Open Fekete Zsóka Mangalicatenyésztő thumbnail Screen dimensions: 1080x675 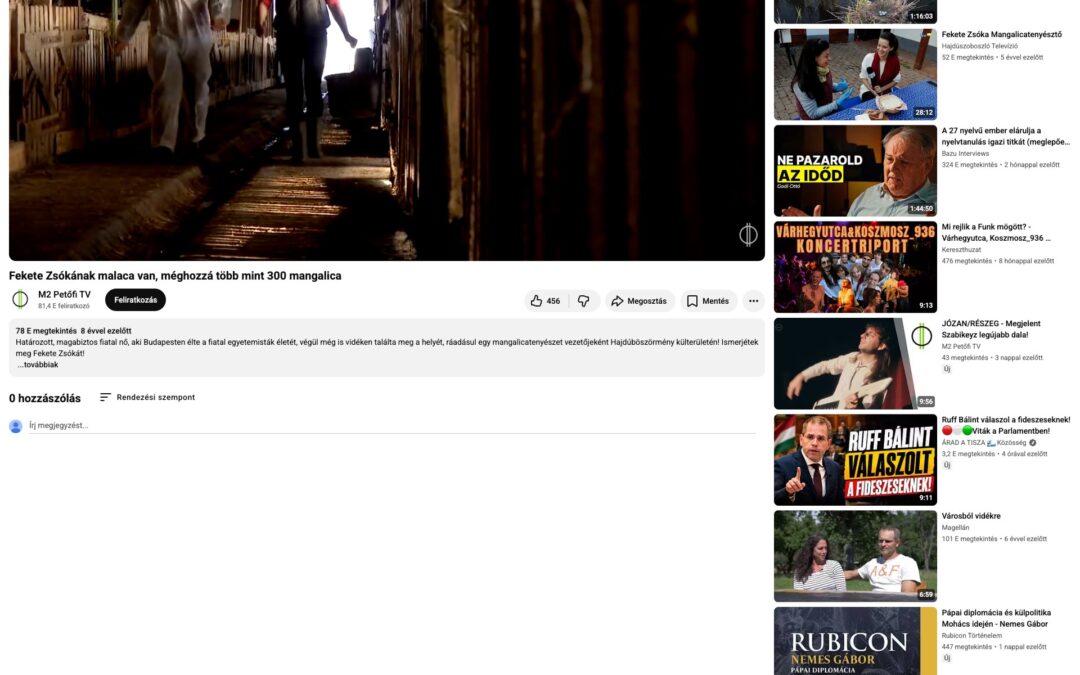coord(855,74)
